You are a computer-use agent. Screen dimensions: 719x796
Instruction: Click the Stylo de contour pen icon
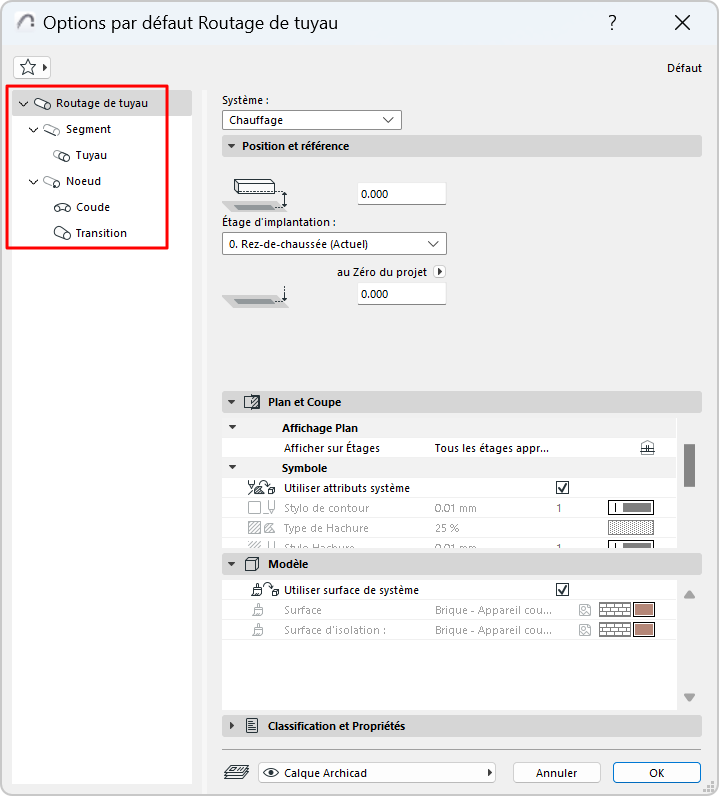pos(262,508)
